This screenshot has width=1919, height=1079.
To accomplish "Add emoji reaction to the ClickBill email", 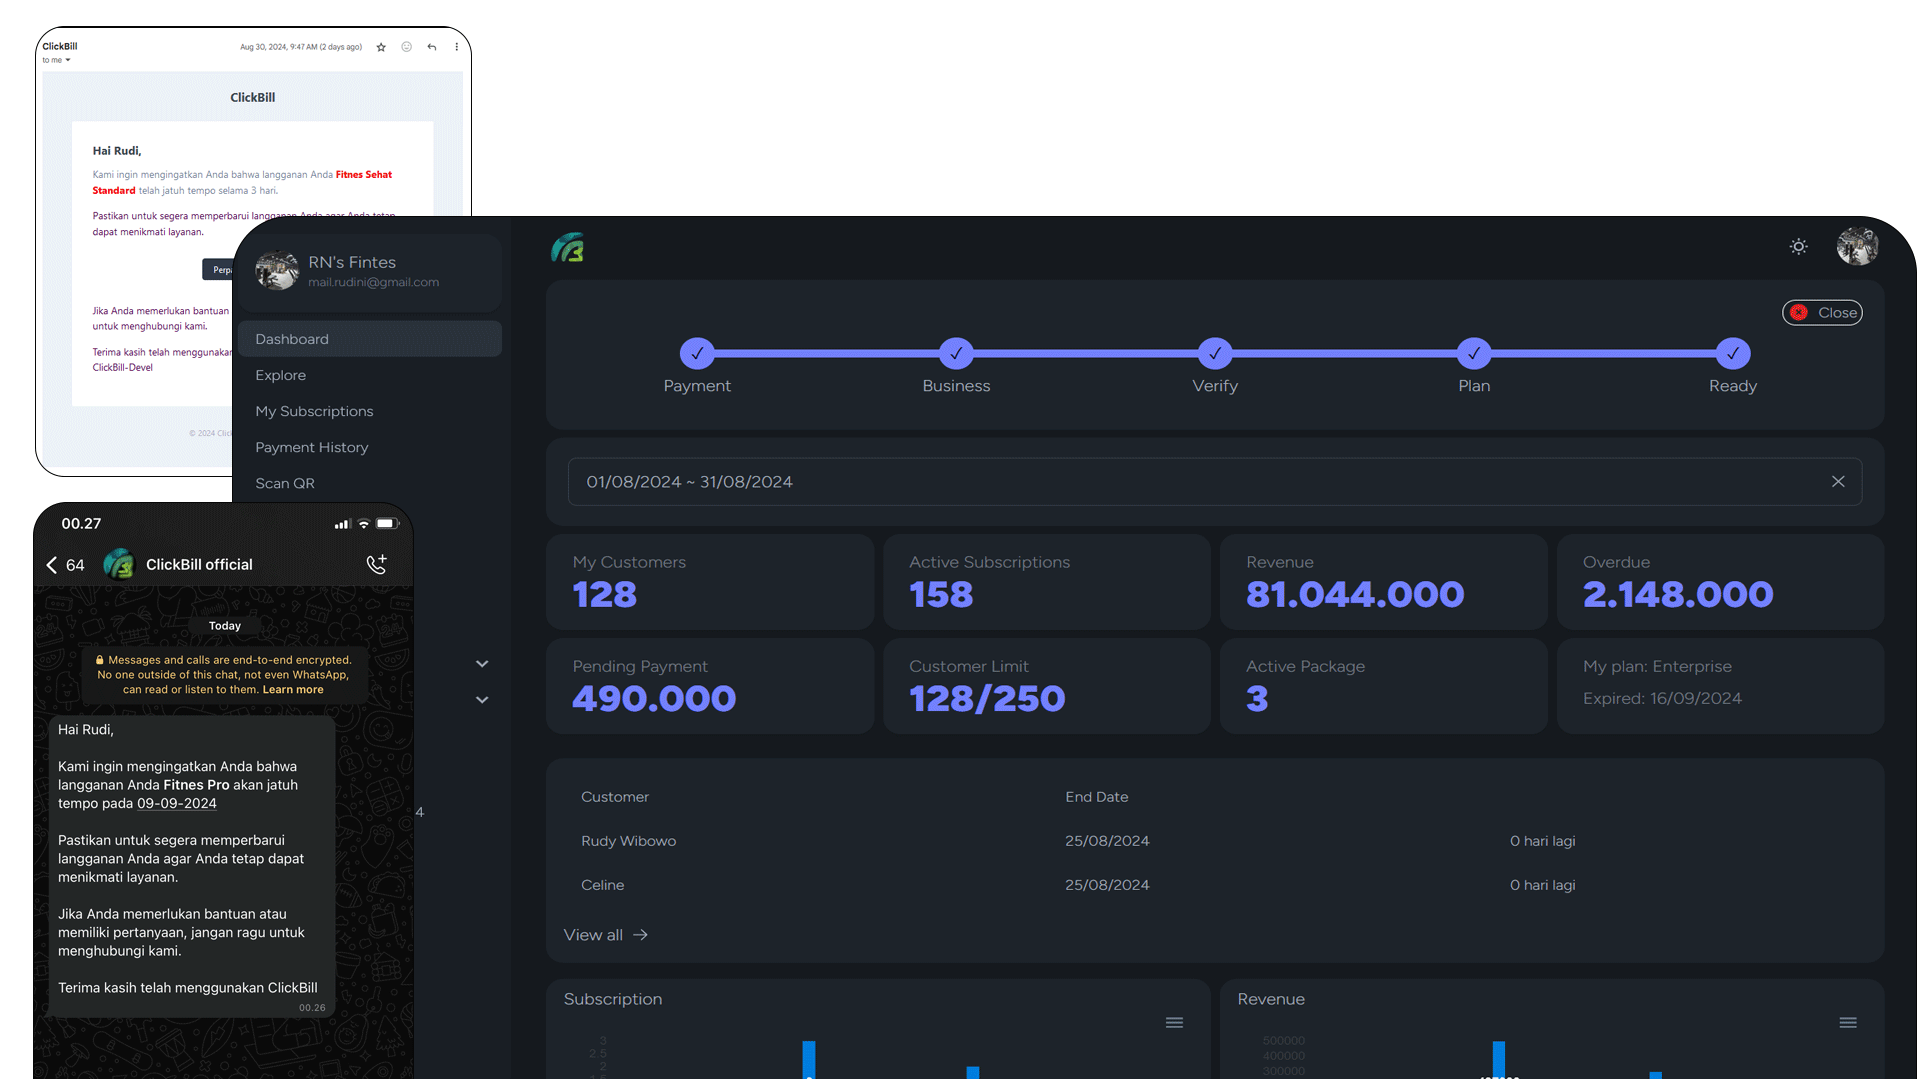I will point(406,47).
